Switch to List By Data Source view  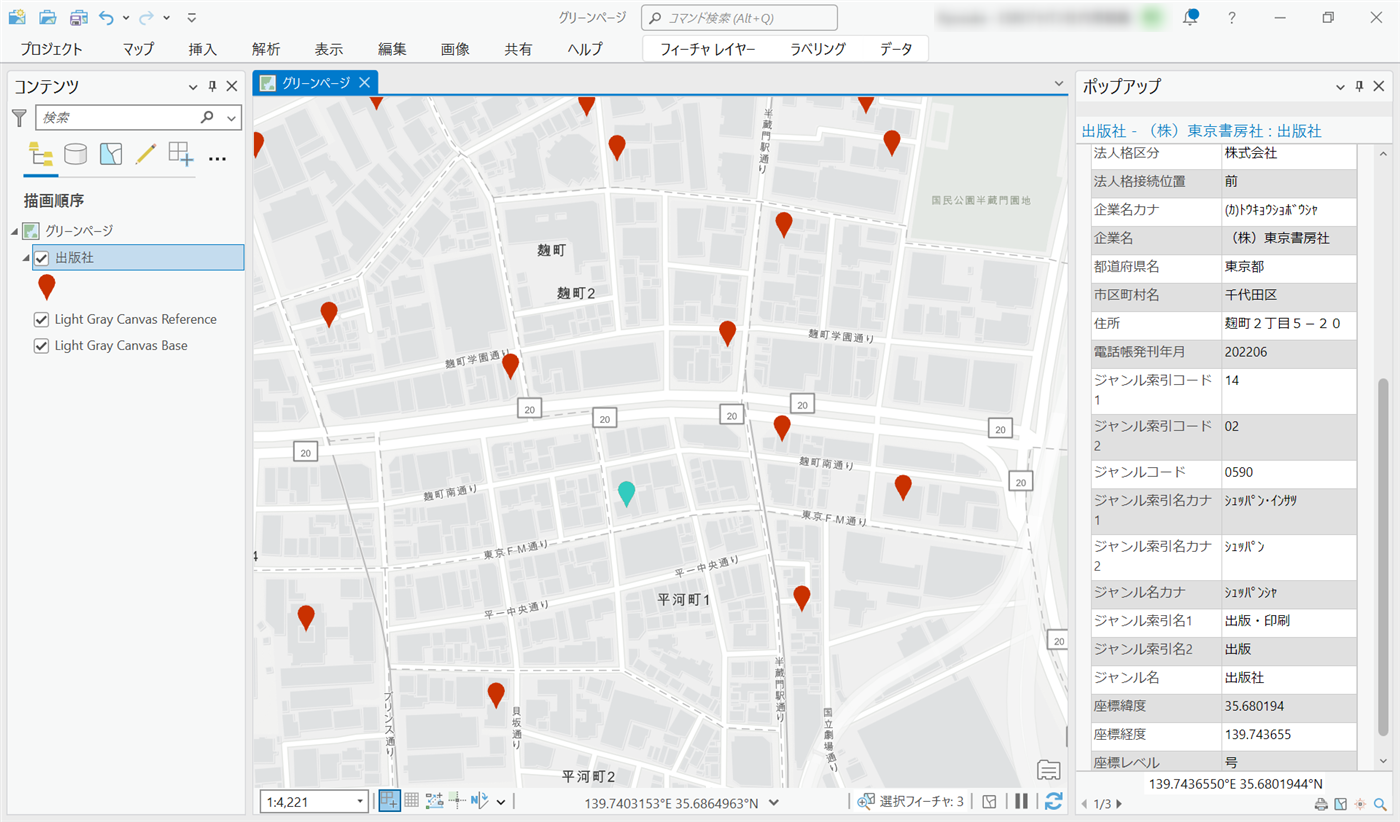tap(75, 154)
